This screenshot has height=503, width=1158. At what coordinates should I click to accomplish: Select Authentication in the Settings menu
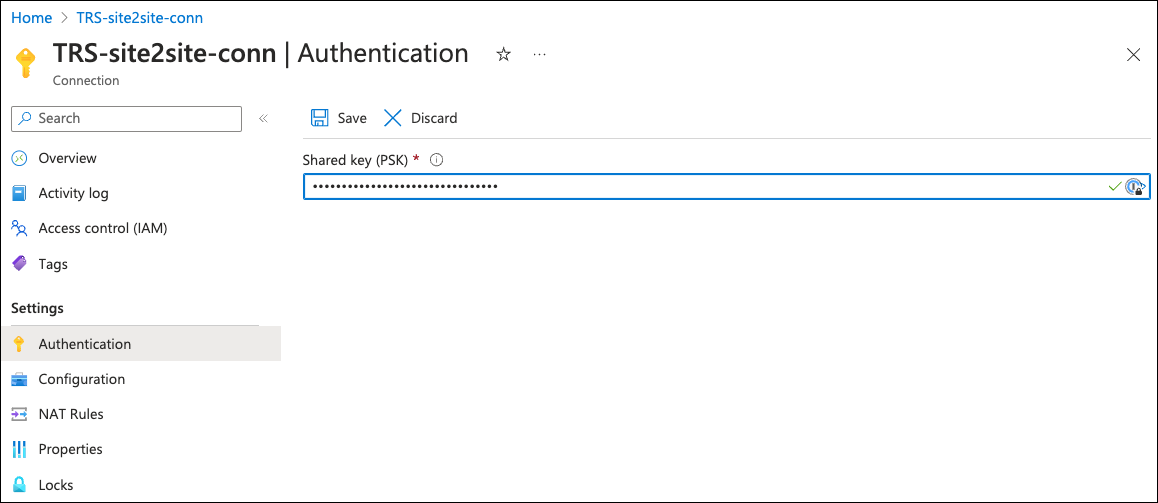pyautogui.click(x=84, y=344)
